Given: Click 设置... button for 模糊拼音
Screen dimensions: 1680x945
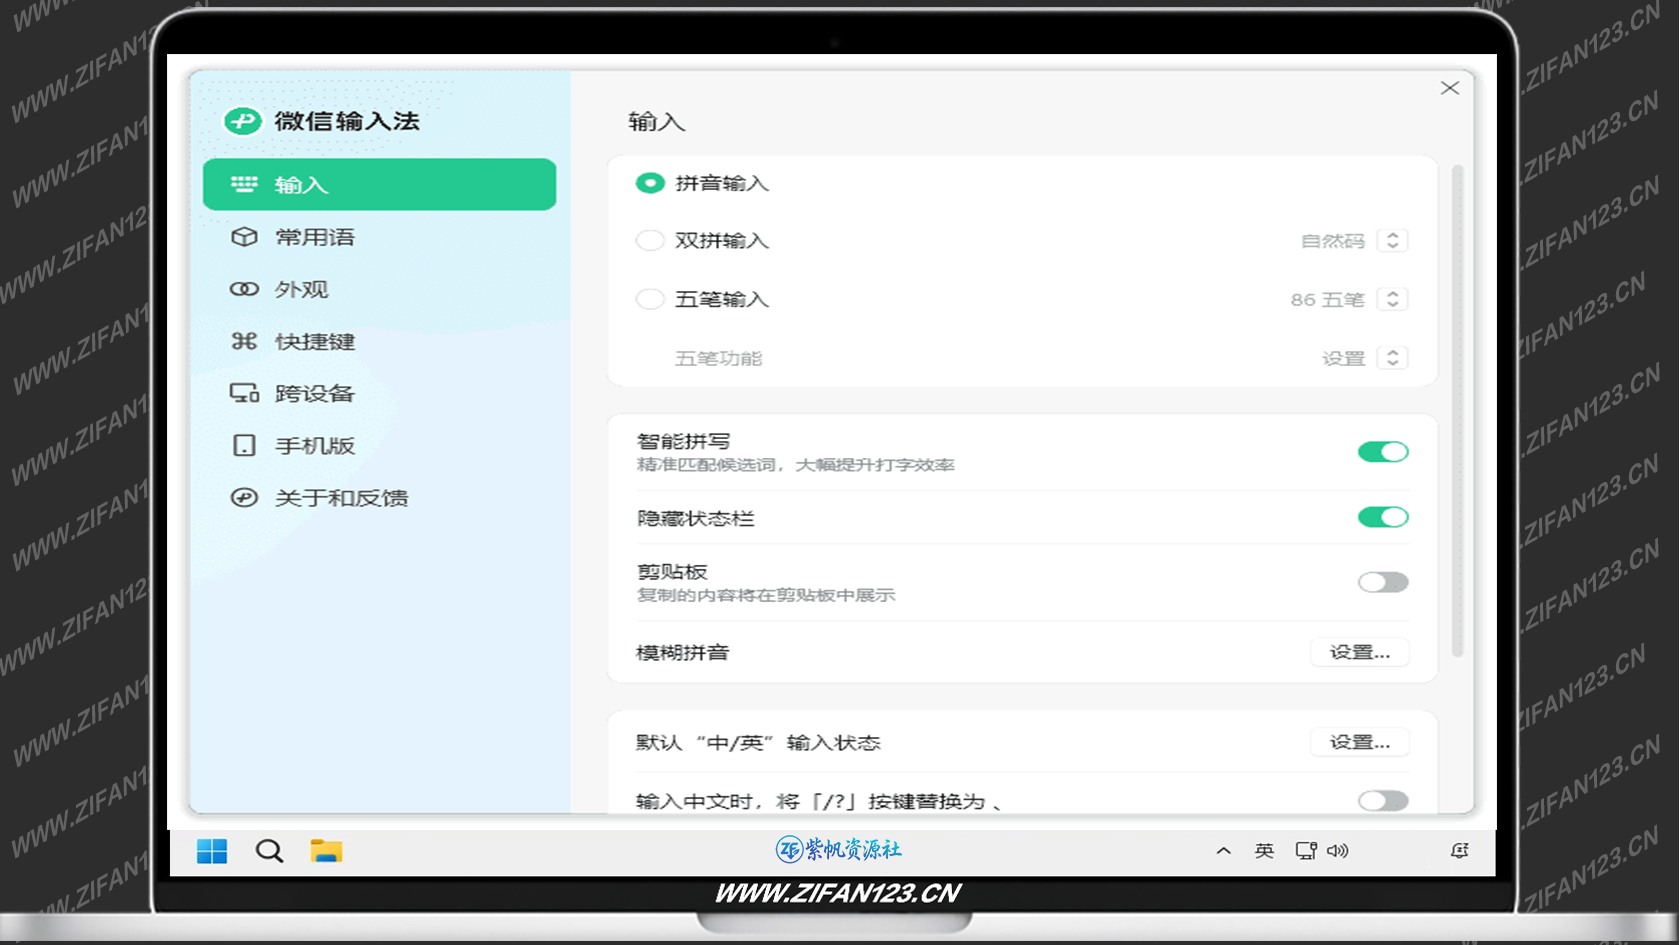Looking at the screenshot, I should [x=1359, y=652].
